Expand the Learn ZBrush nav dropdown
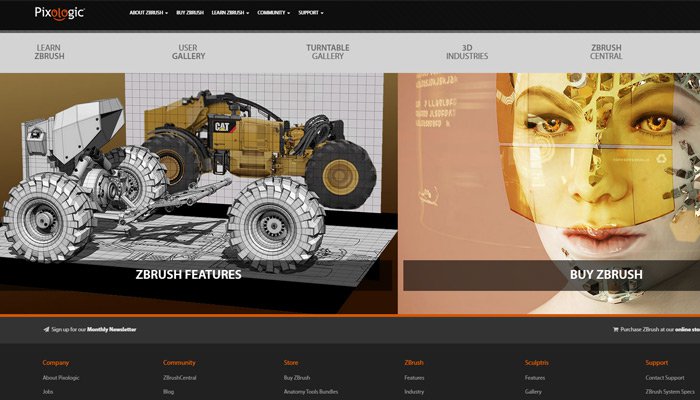 (230, 13)
